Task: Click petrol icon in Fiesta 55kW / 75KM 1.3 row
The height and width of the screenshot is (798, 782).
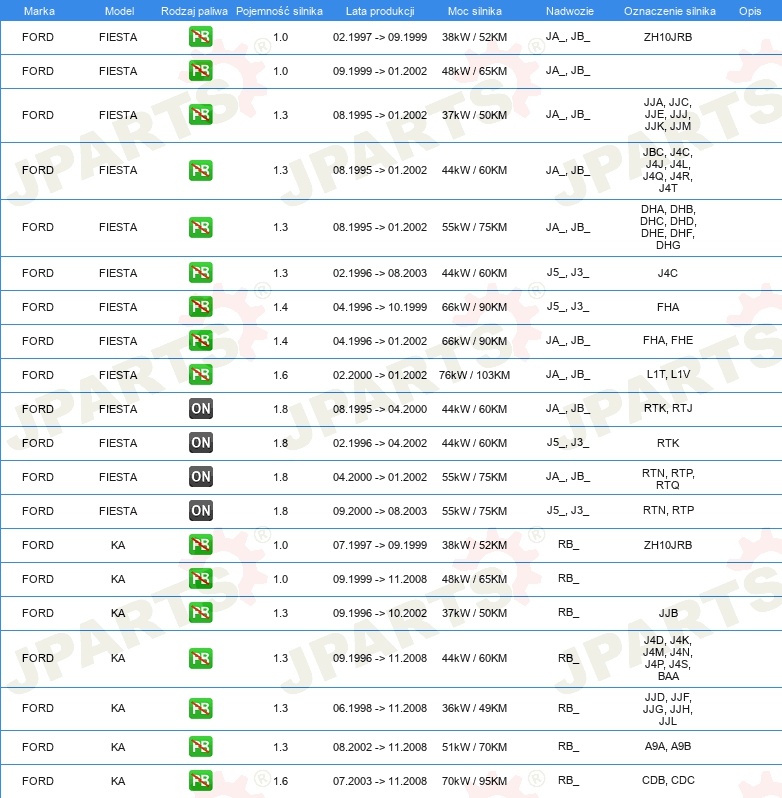Action: [x=200, y=227]
